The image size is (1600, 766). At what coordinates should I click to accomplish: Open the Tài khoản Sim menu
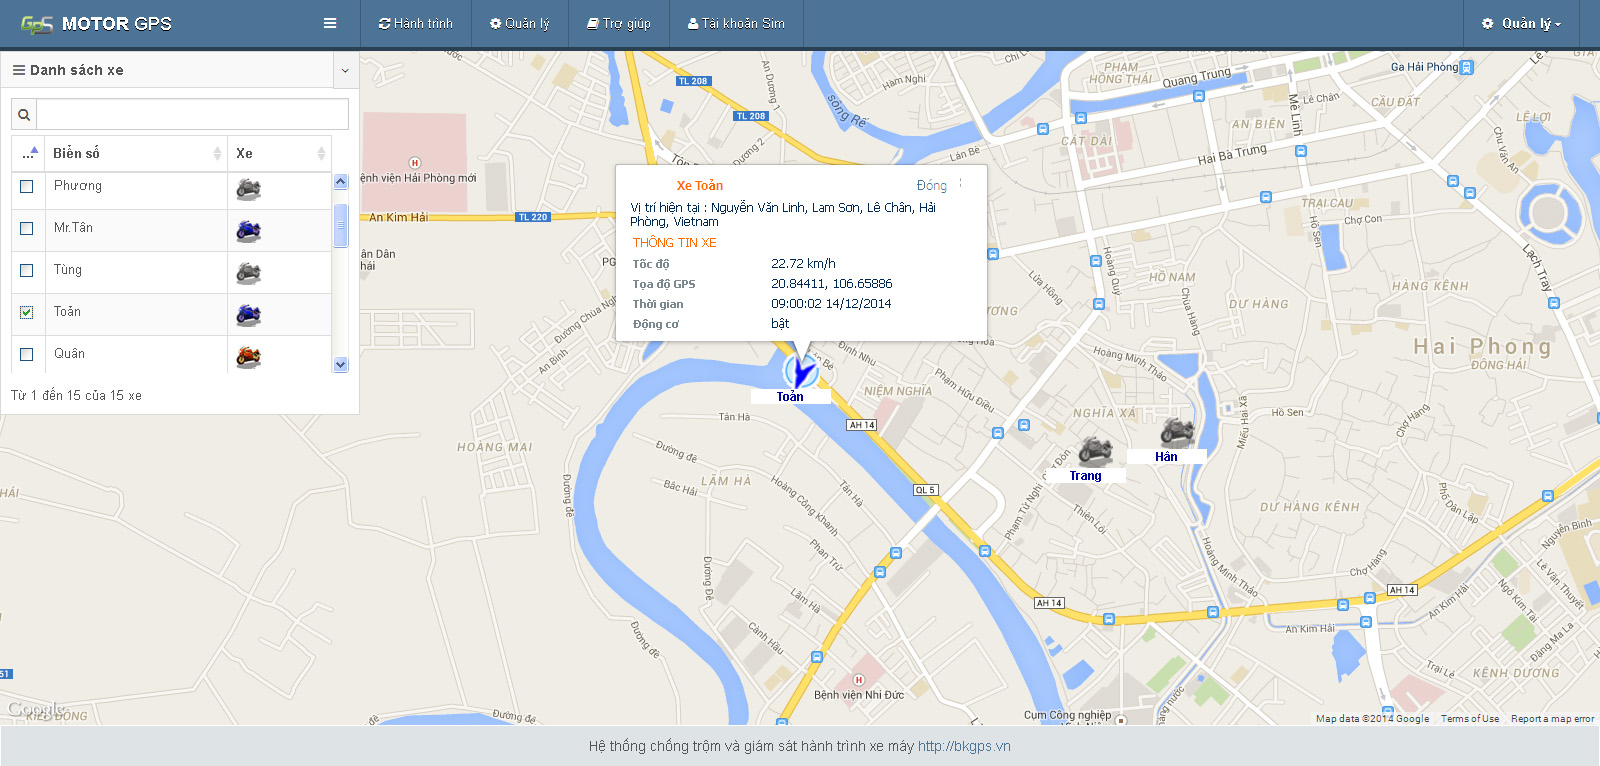point(736,23)
